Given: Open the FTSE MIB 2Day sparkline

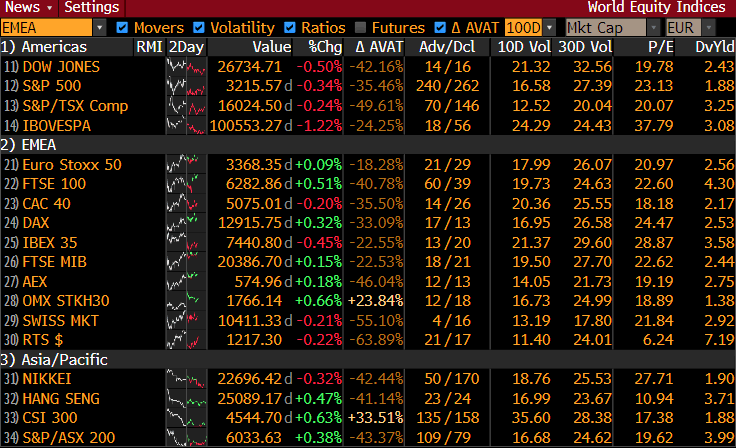Looking at the screenshot, I should pyautogui.click(x=186, y=262).
